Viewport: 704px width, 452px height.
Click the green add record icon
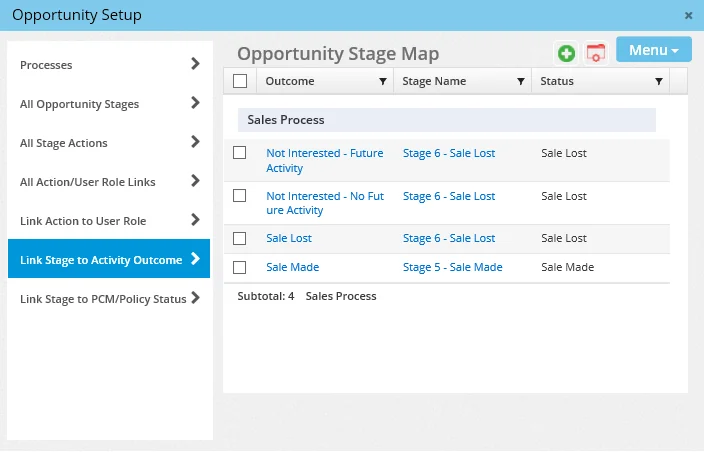click(566, 53)
